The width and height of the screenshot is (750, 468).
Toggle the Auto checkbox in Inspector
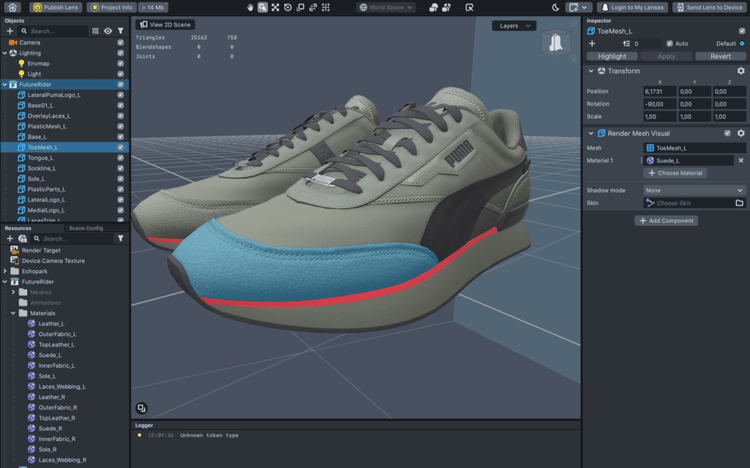click(x=668, y=44)
